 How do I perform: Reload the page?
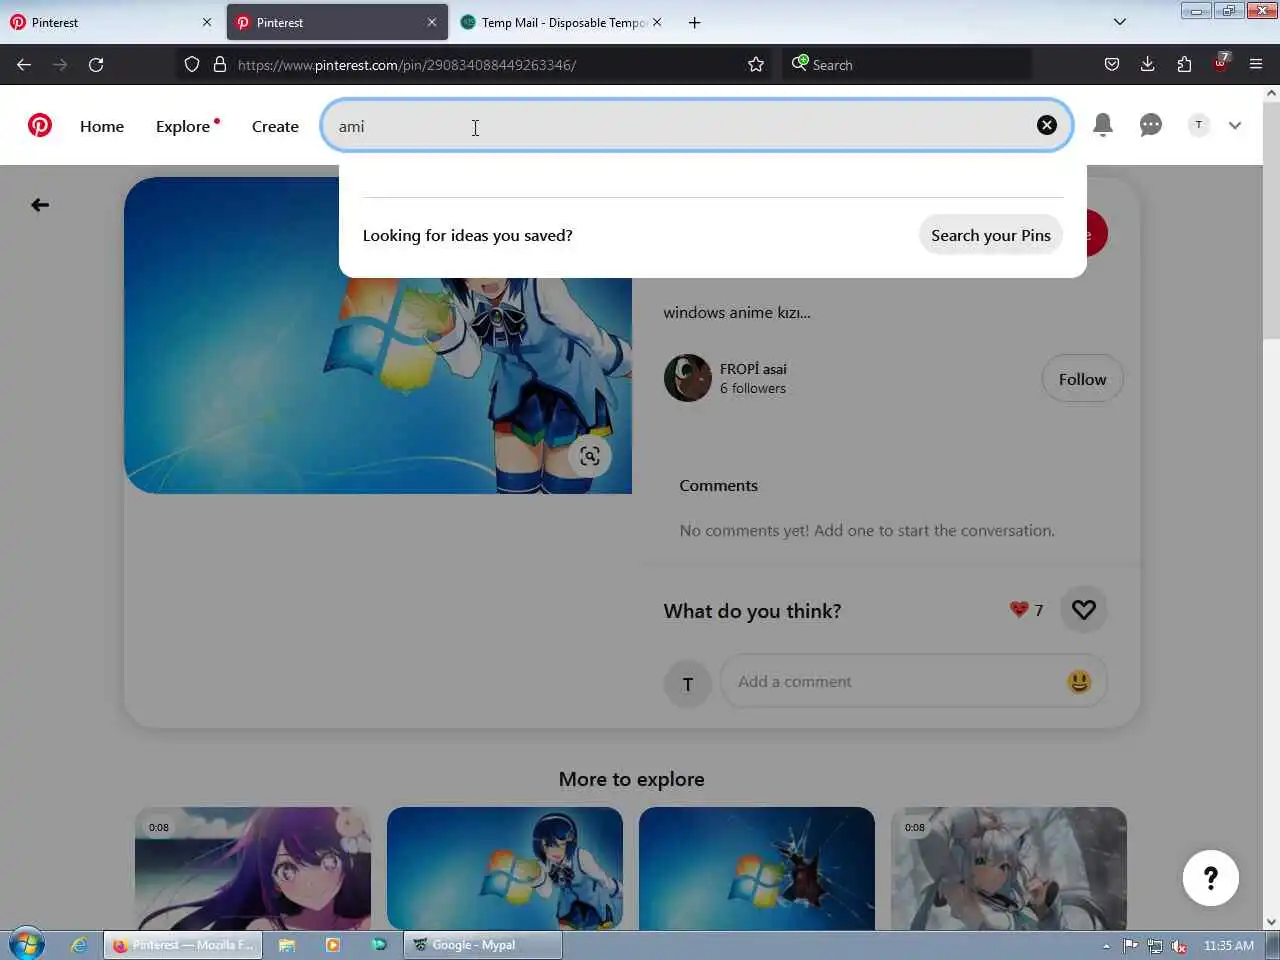tap(96, 64)
